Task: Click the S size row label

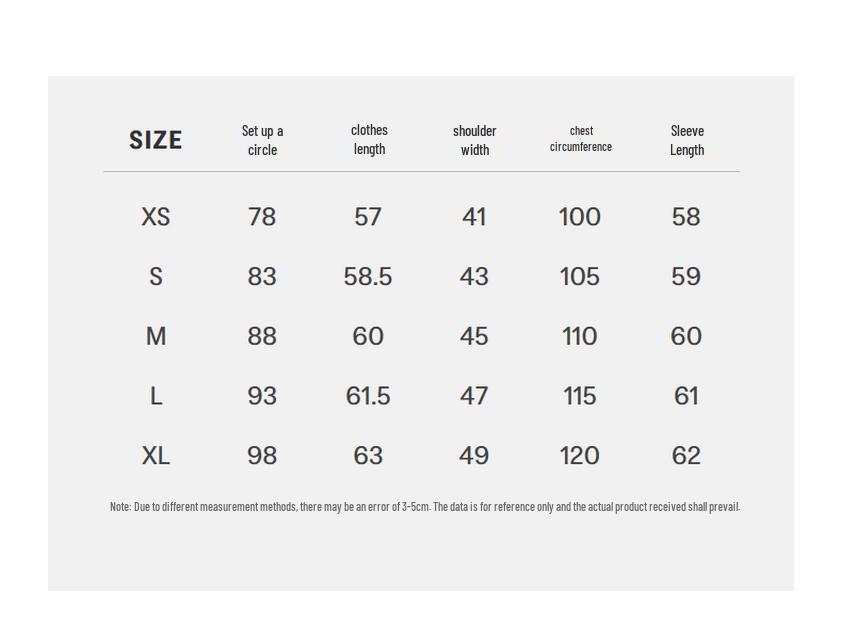Action: point(156,277)
